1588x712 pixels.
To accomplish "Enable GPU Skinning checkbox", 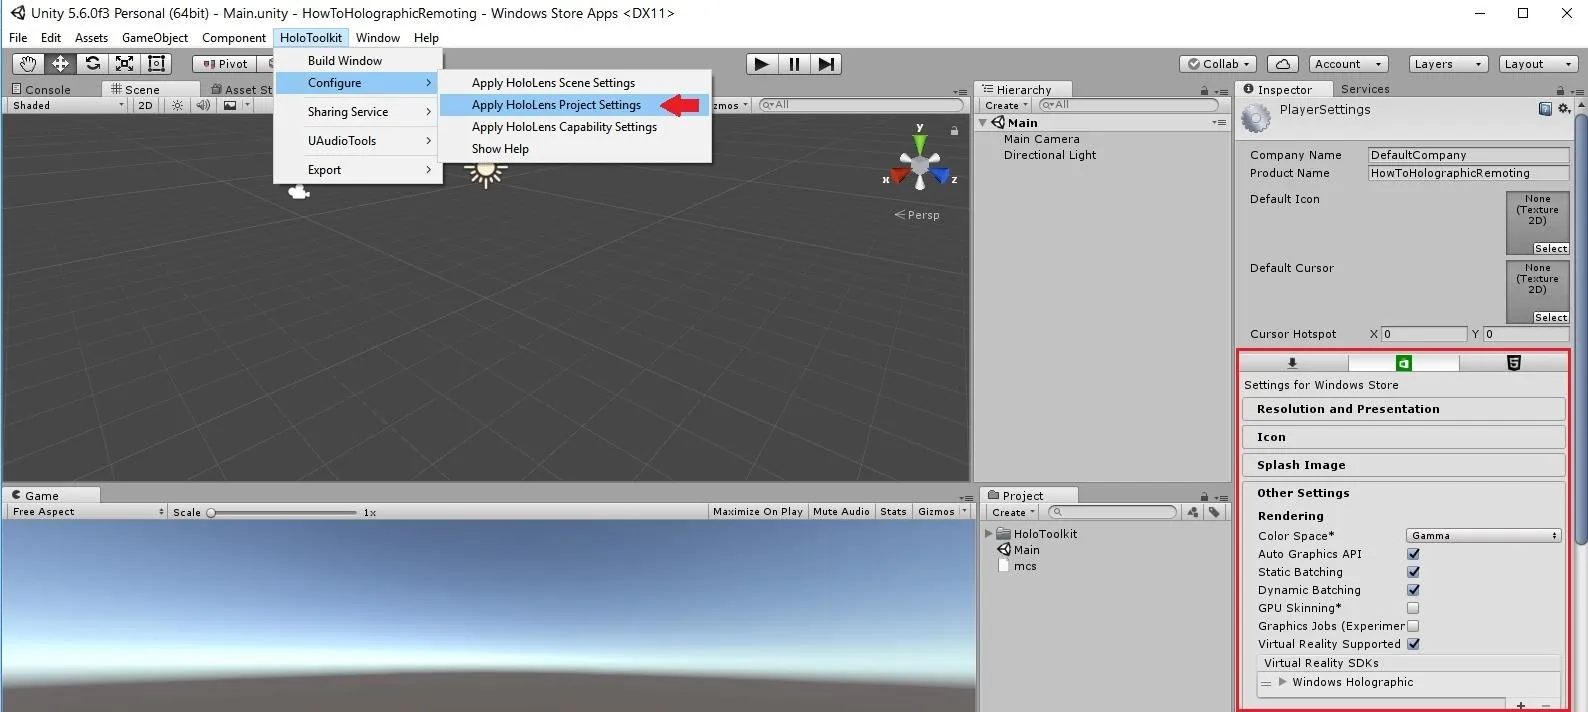I will click(1413, 608).
